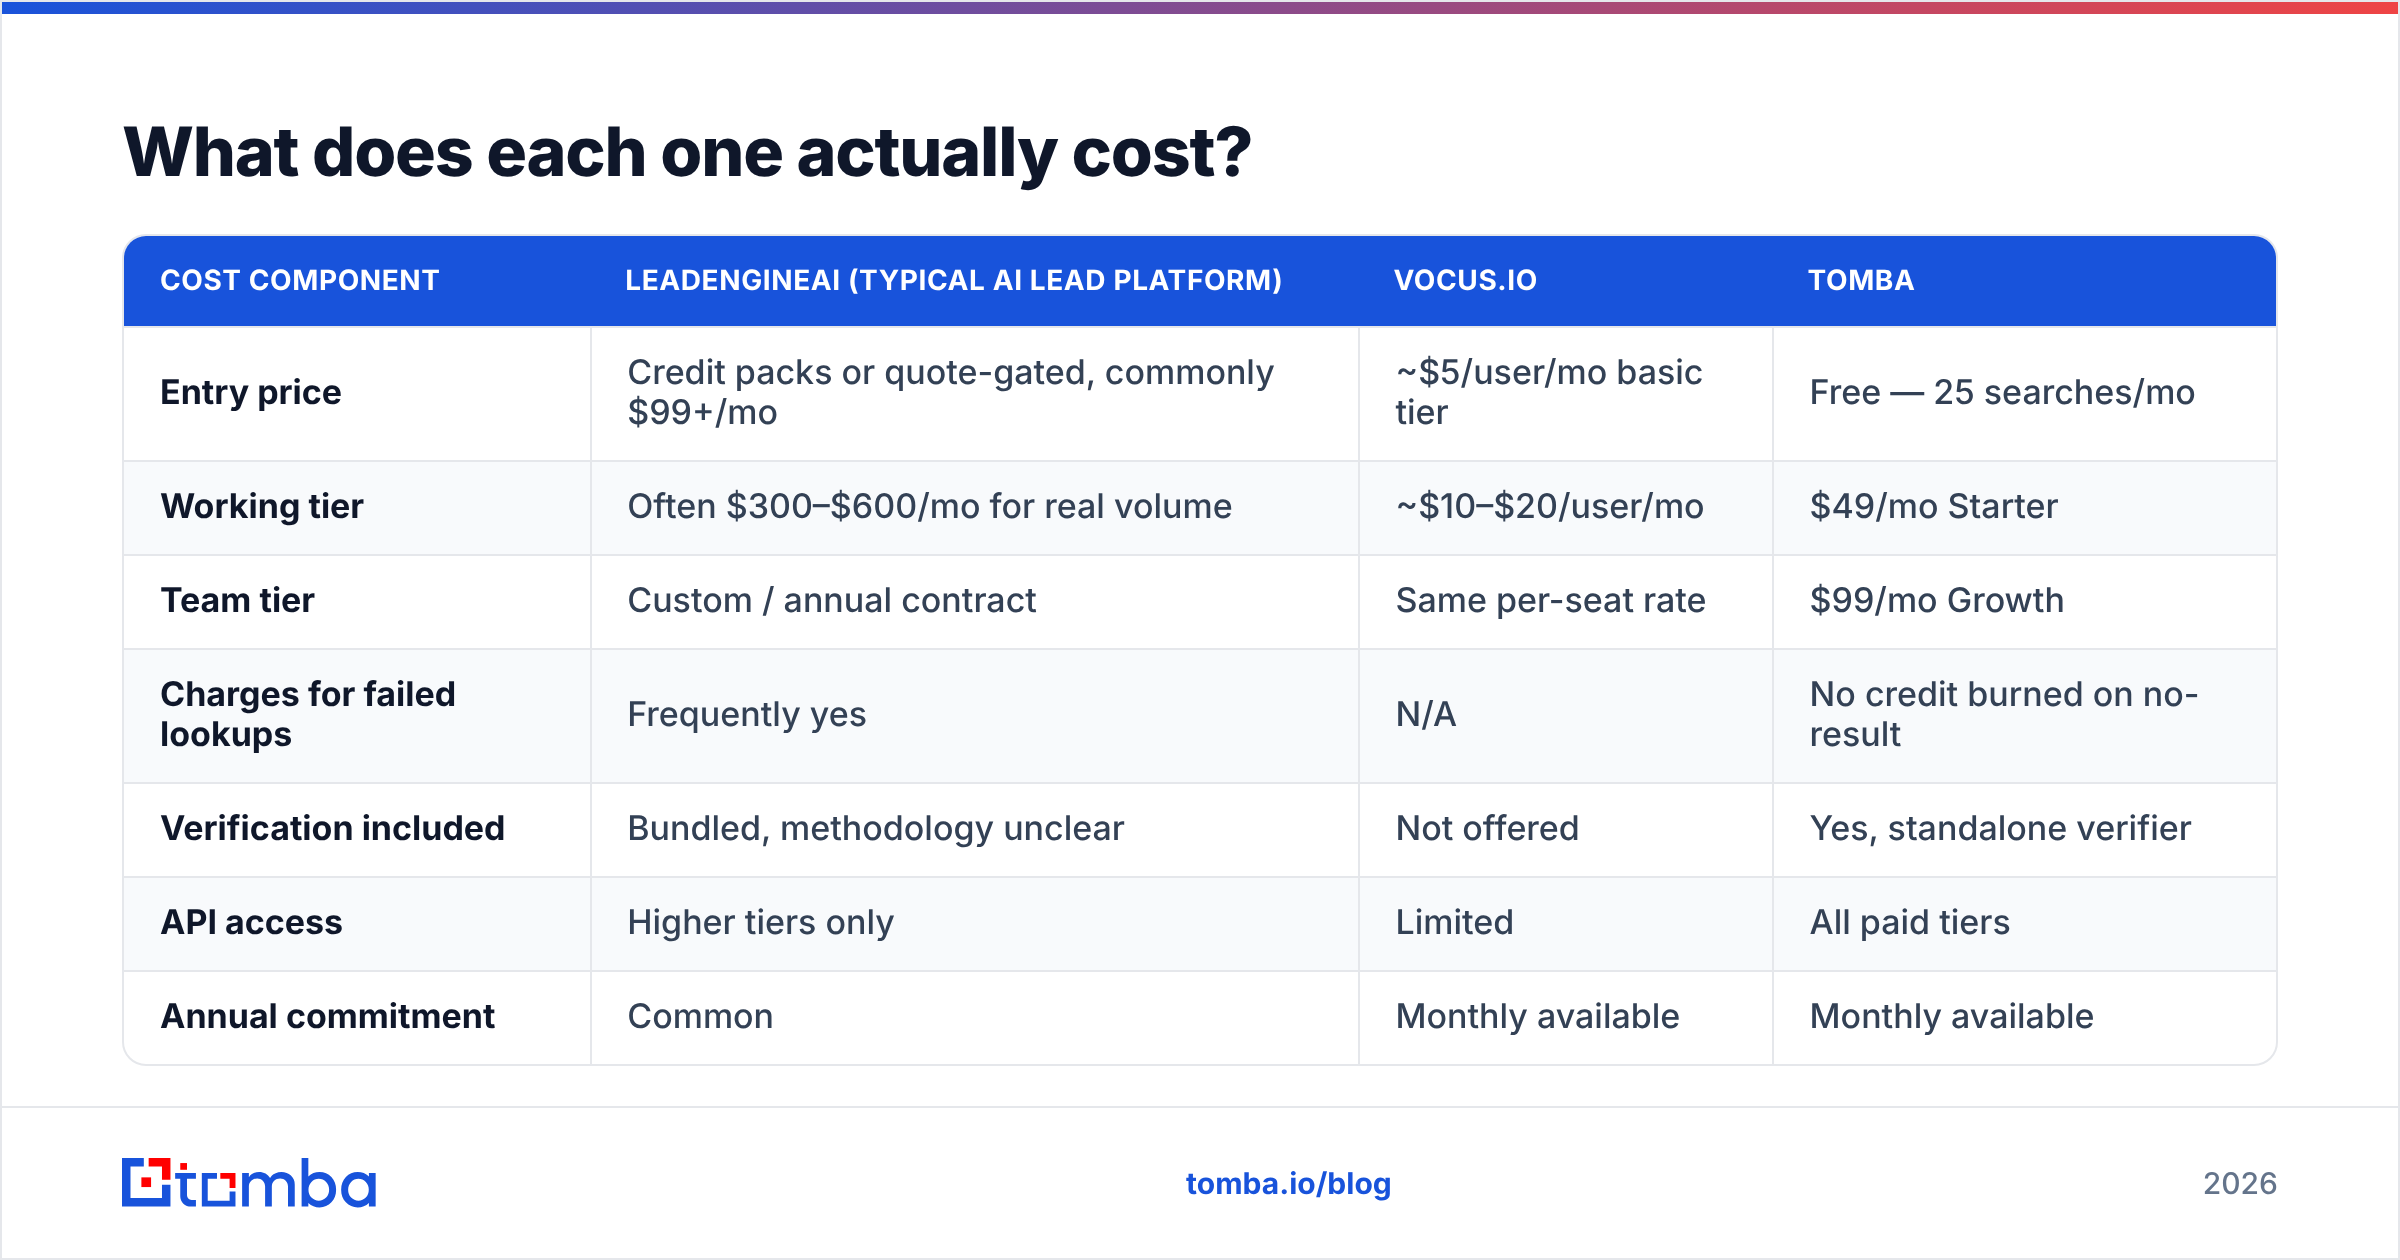
Task: Click the 'Charges for failed lookups' label
Action: click(308, 714)
